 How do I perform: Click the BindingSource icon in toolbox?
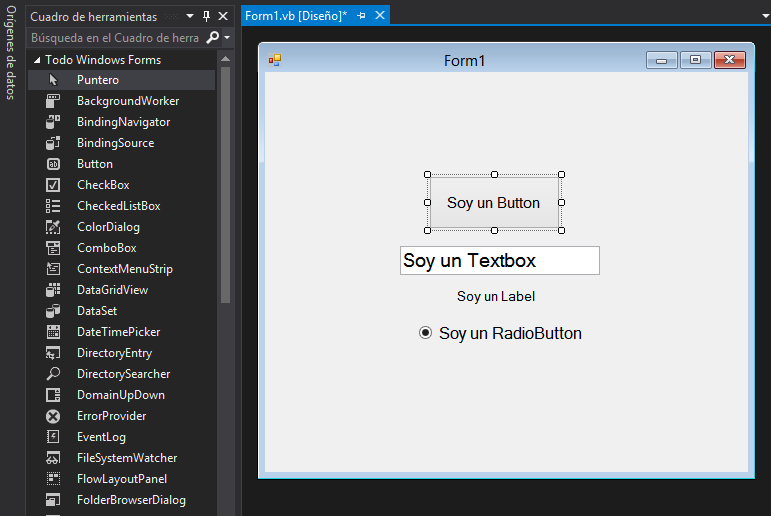(x=53, y=143)
